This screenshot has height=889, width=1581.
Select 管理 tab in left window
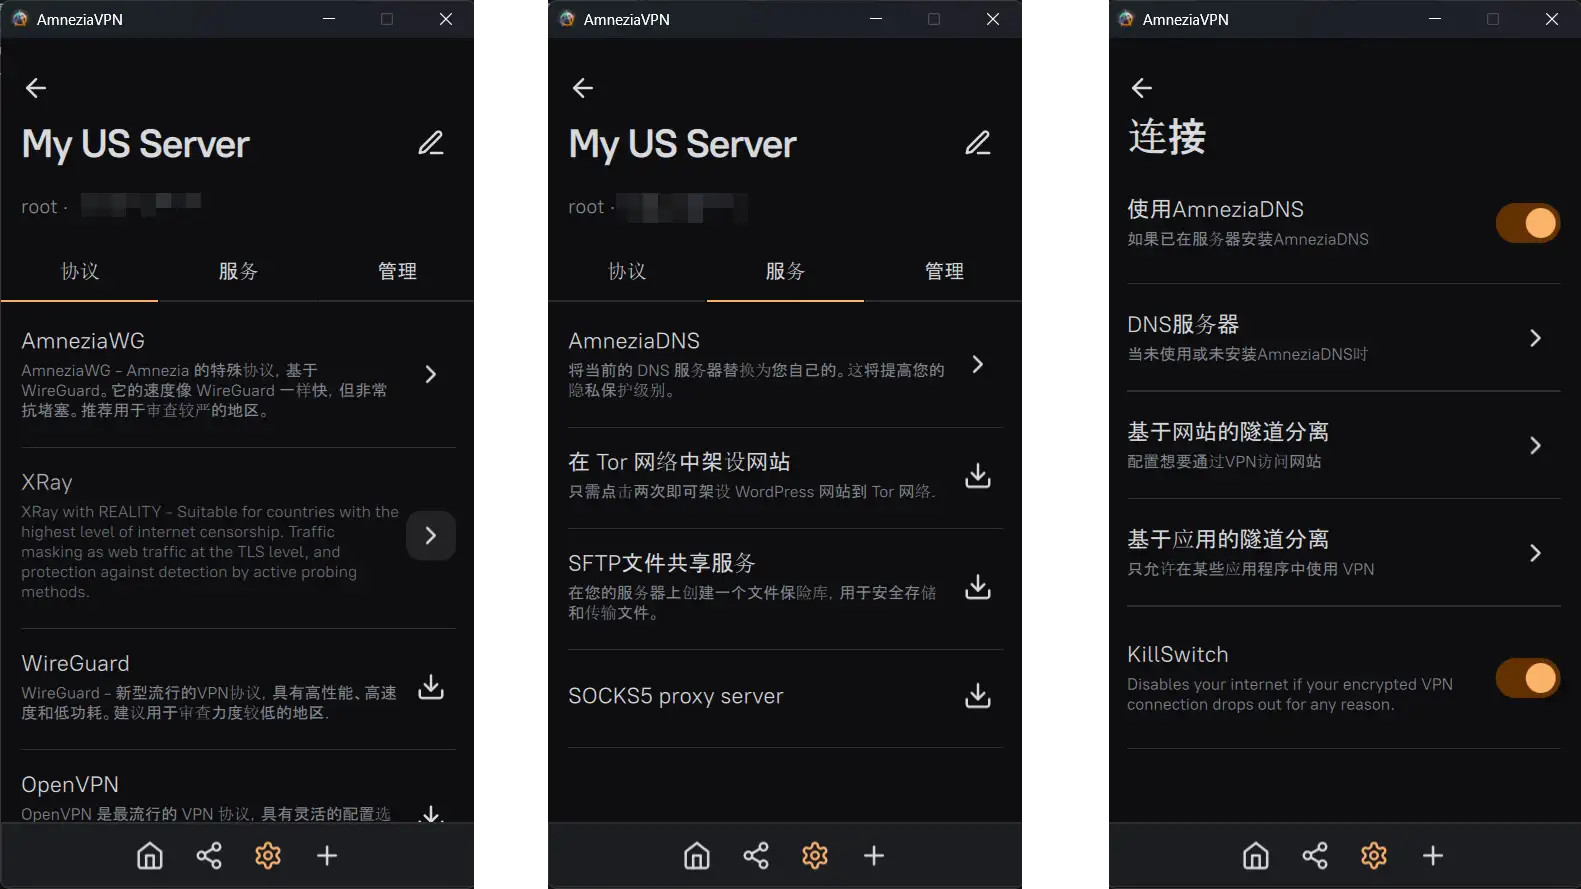point(397,271)
